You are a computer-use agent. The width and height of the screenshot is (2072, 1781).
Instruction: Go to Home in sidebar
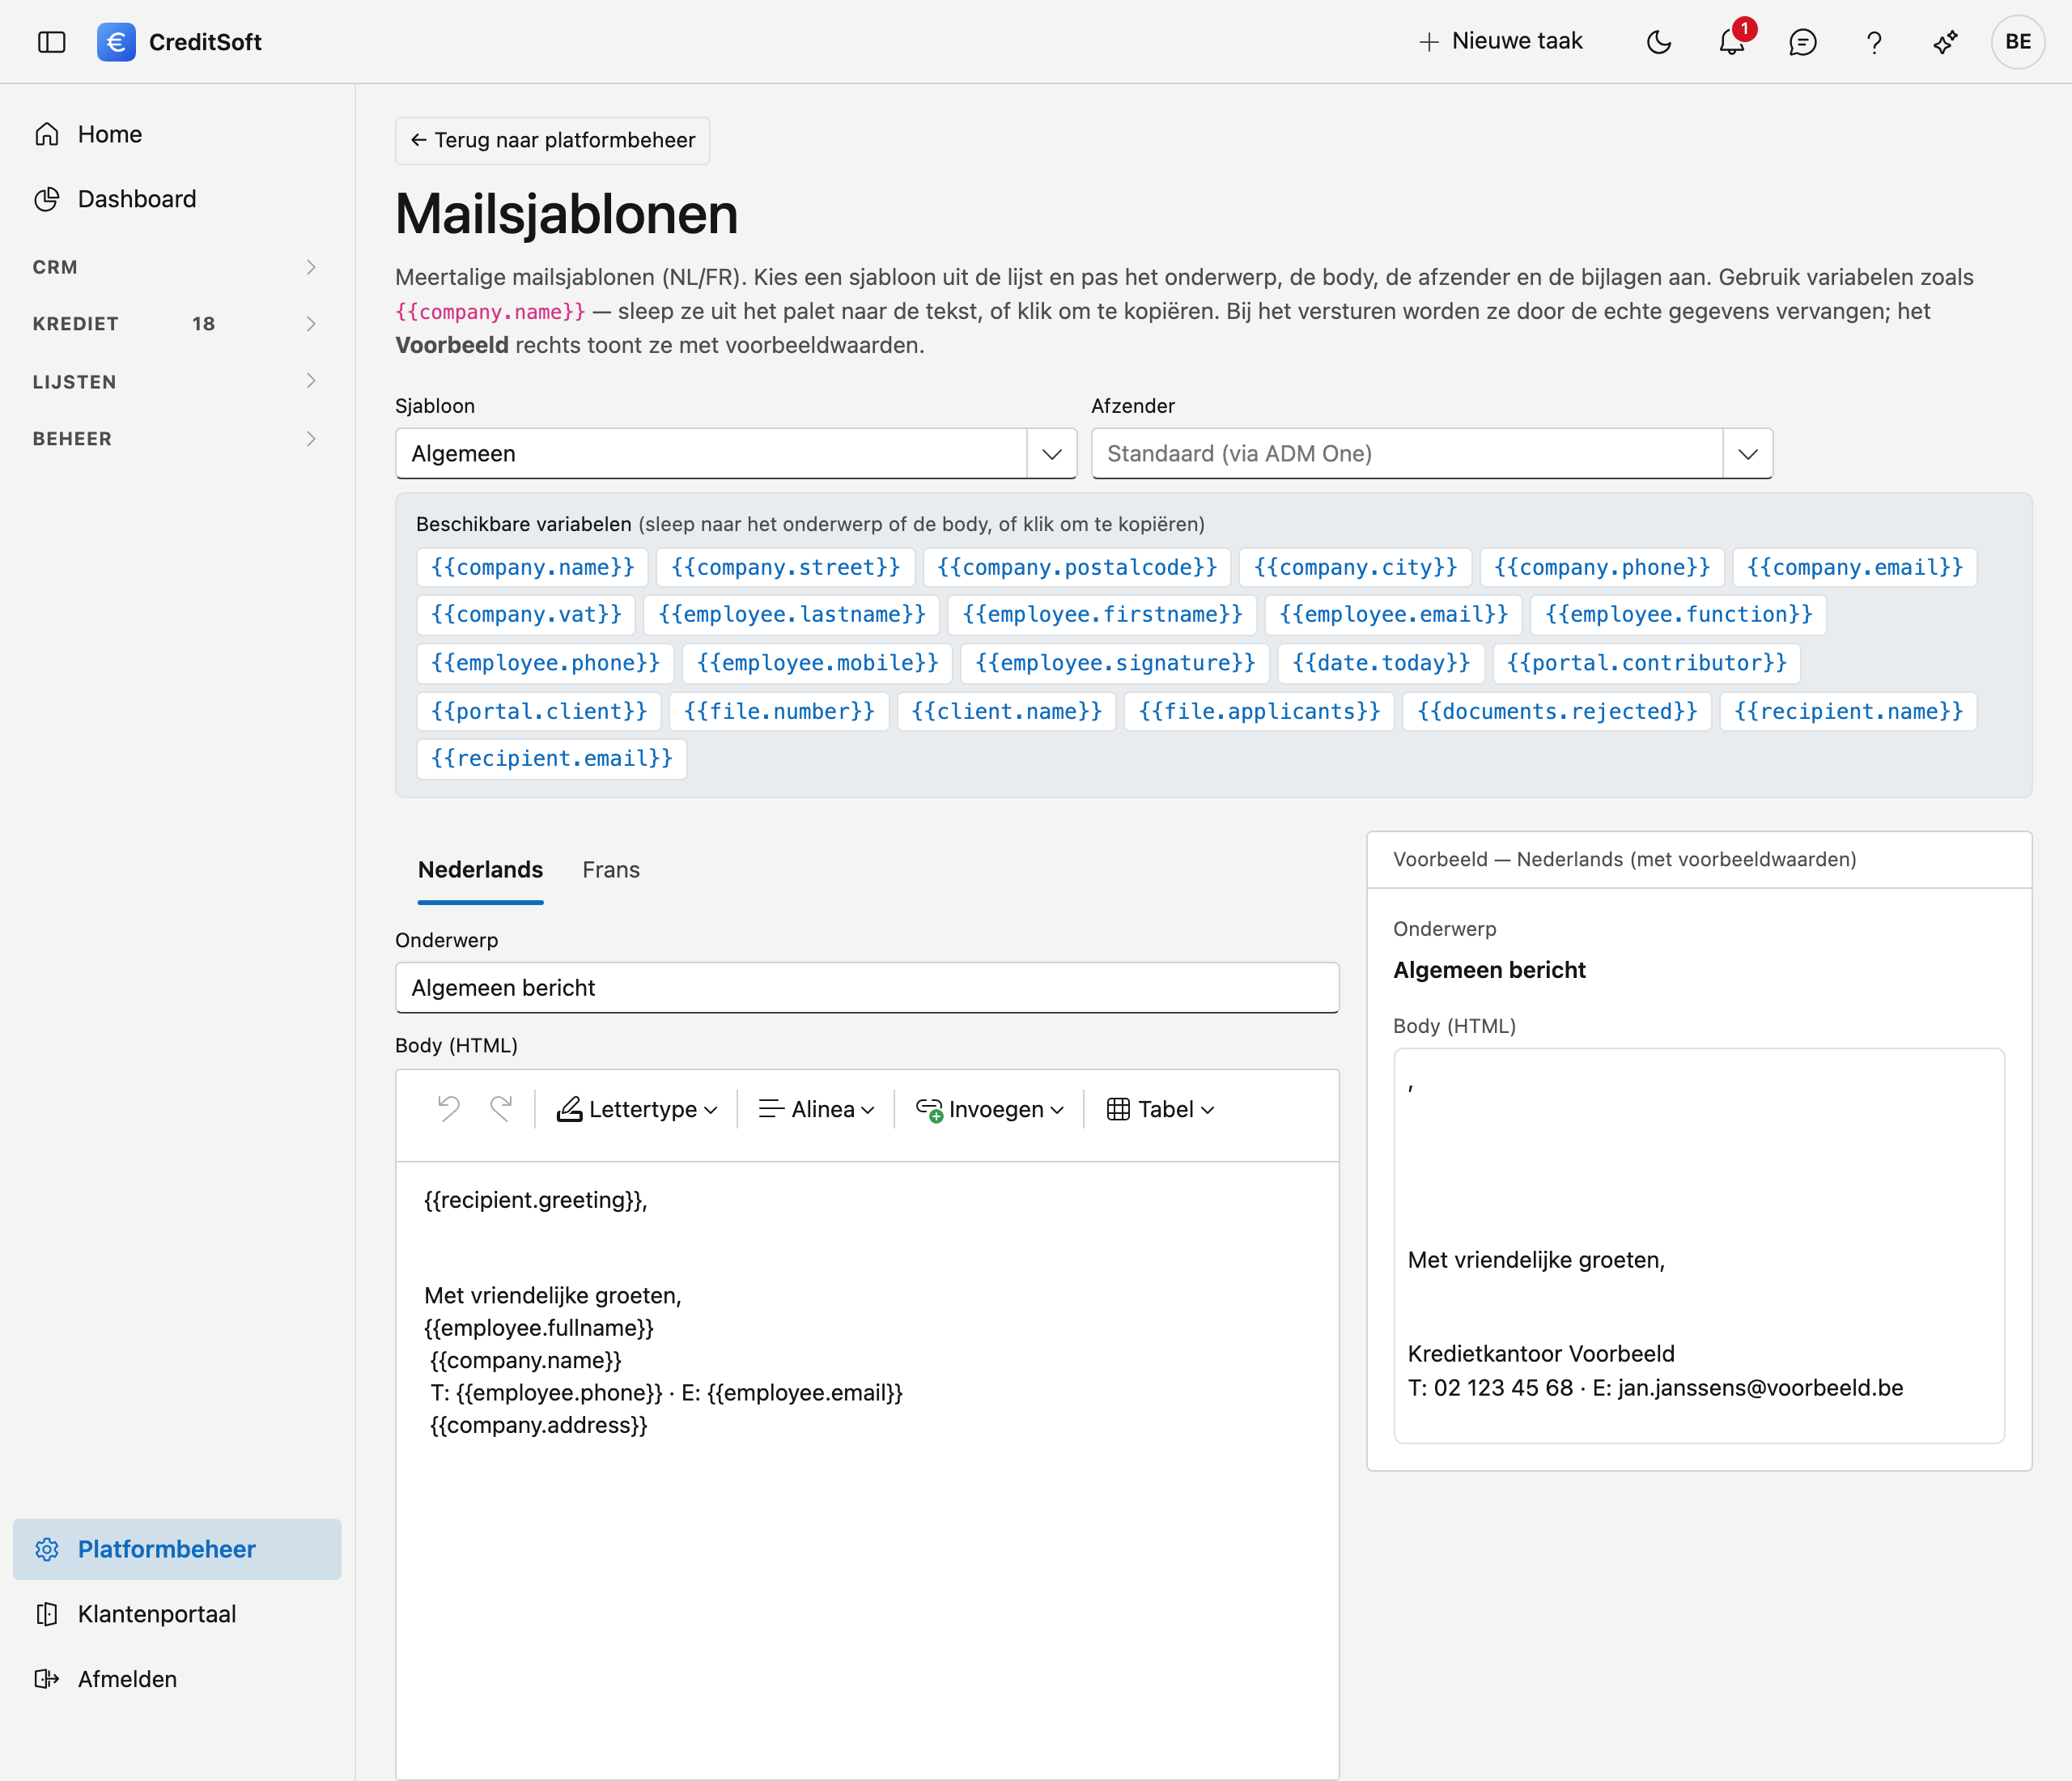[x=177, y=134]
